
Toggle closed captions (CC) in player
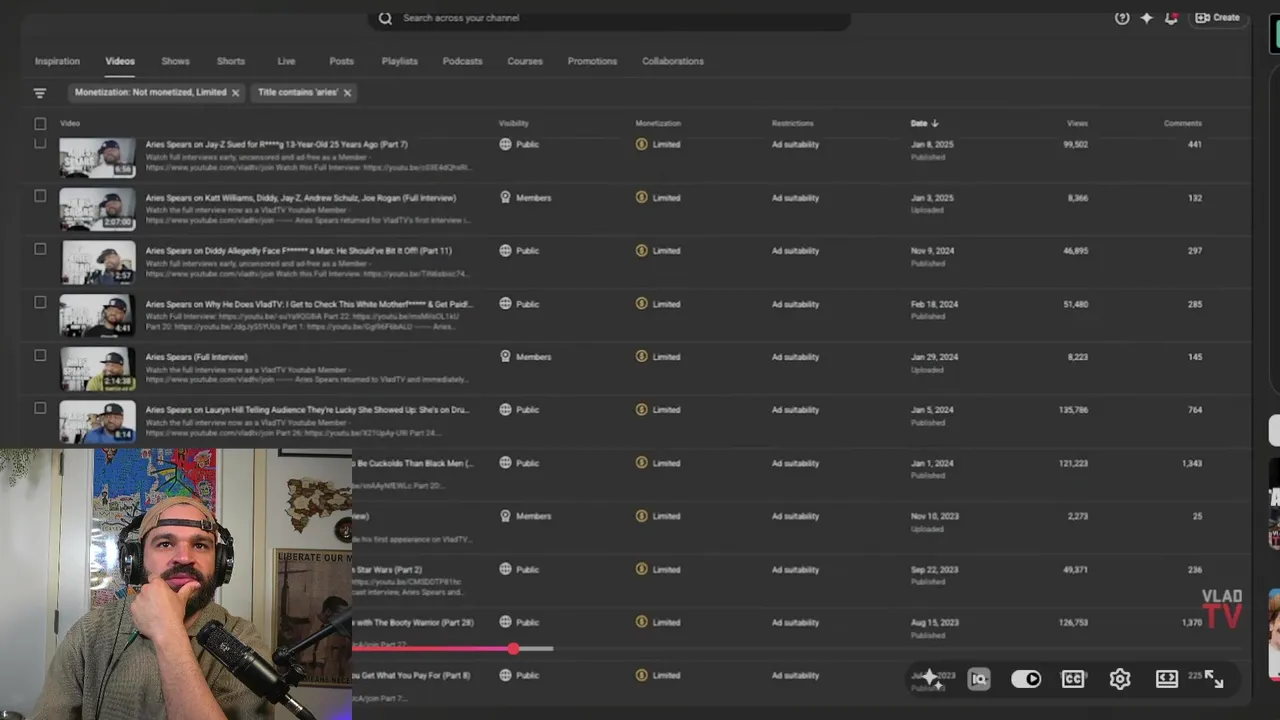coord(1073,679)
